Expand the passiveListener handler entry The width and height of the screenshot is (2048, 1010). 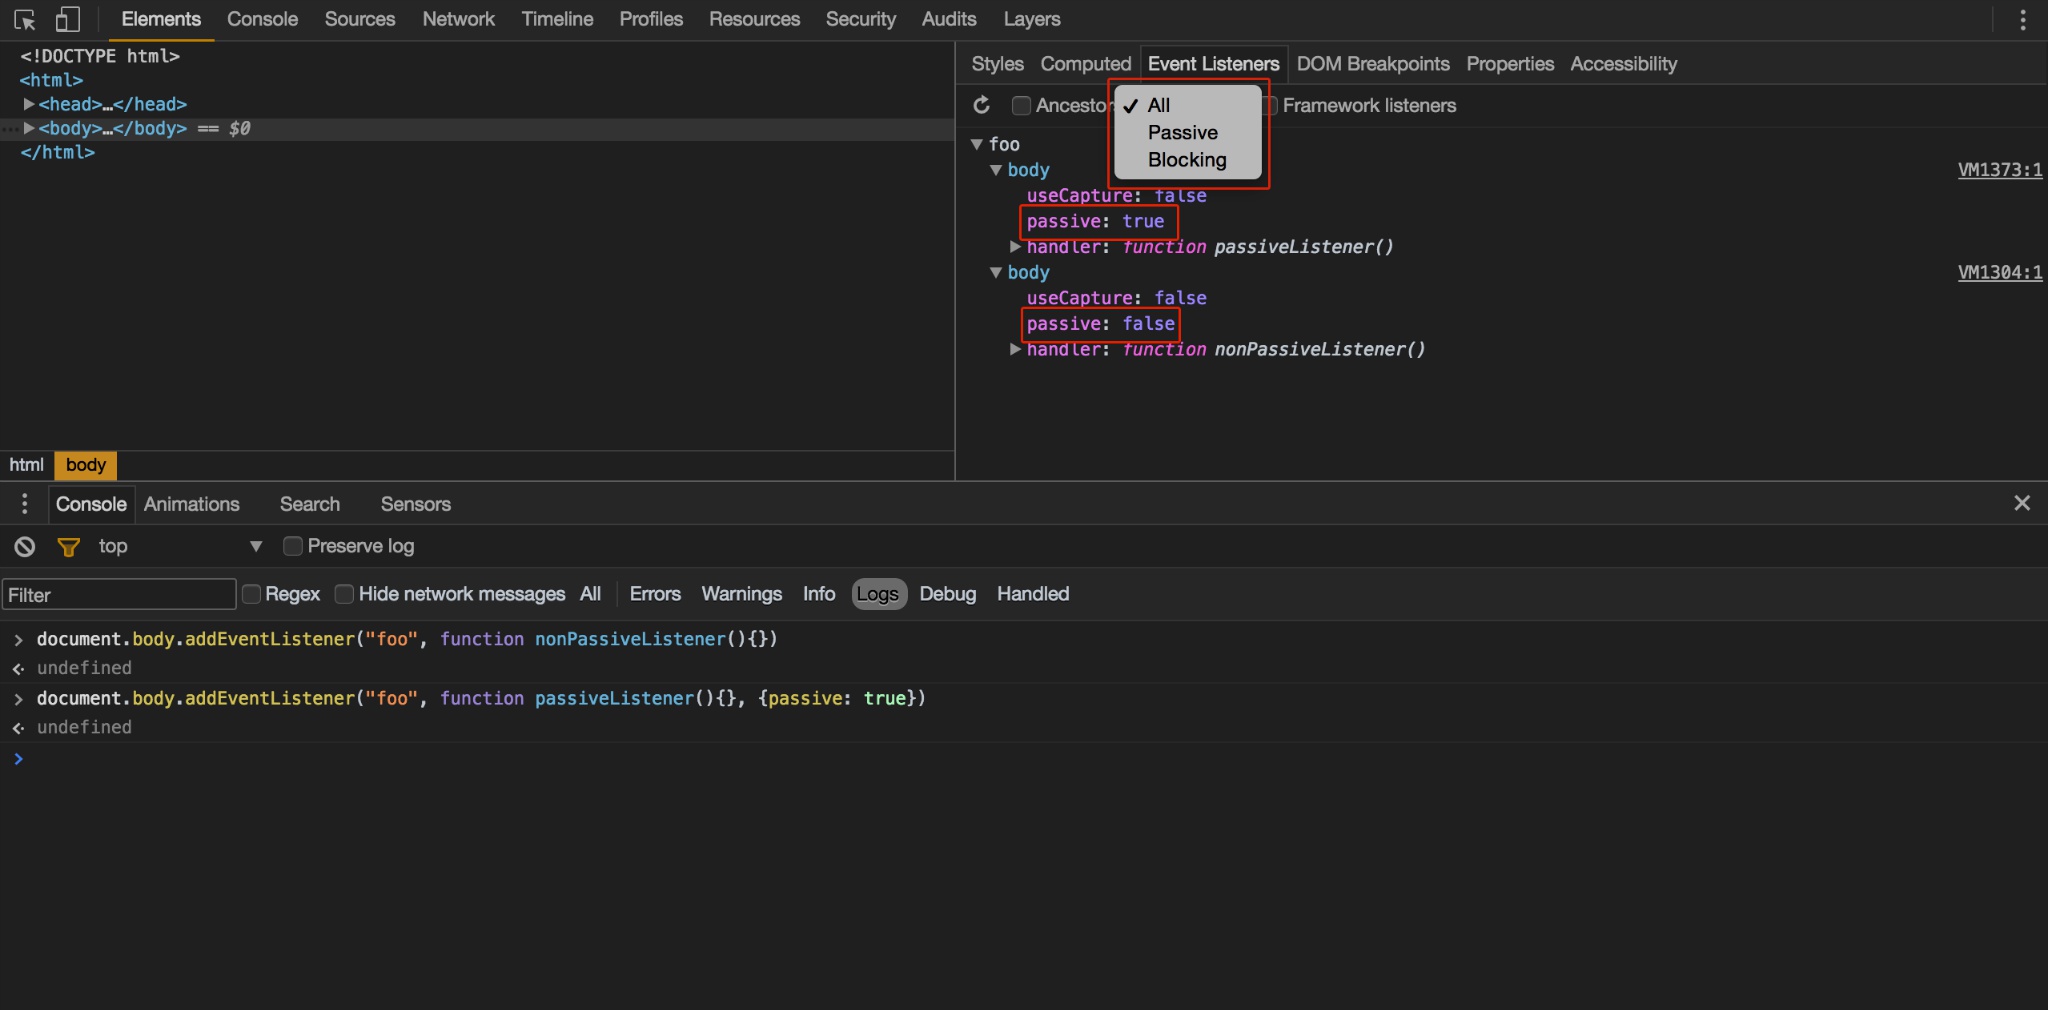pyautogui.click(x=1015, y=247)
